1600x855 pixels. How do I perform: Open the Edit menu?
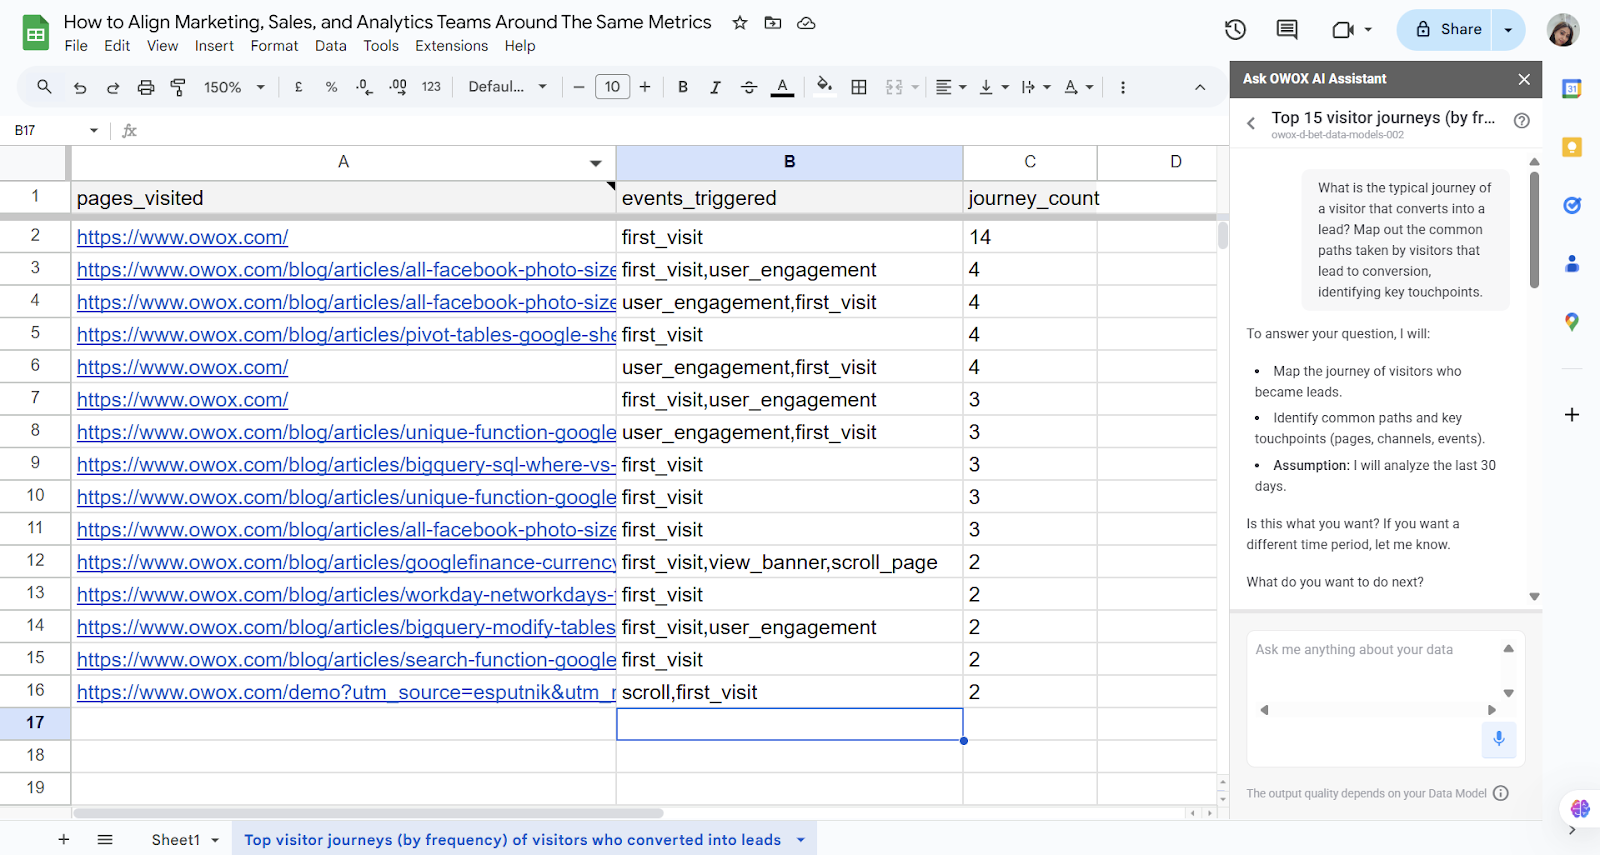pos(117,46)
